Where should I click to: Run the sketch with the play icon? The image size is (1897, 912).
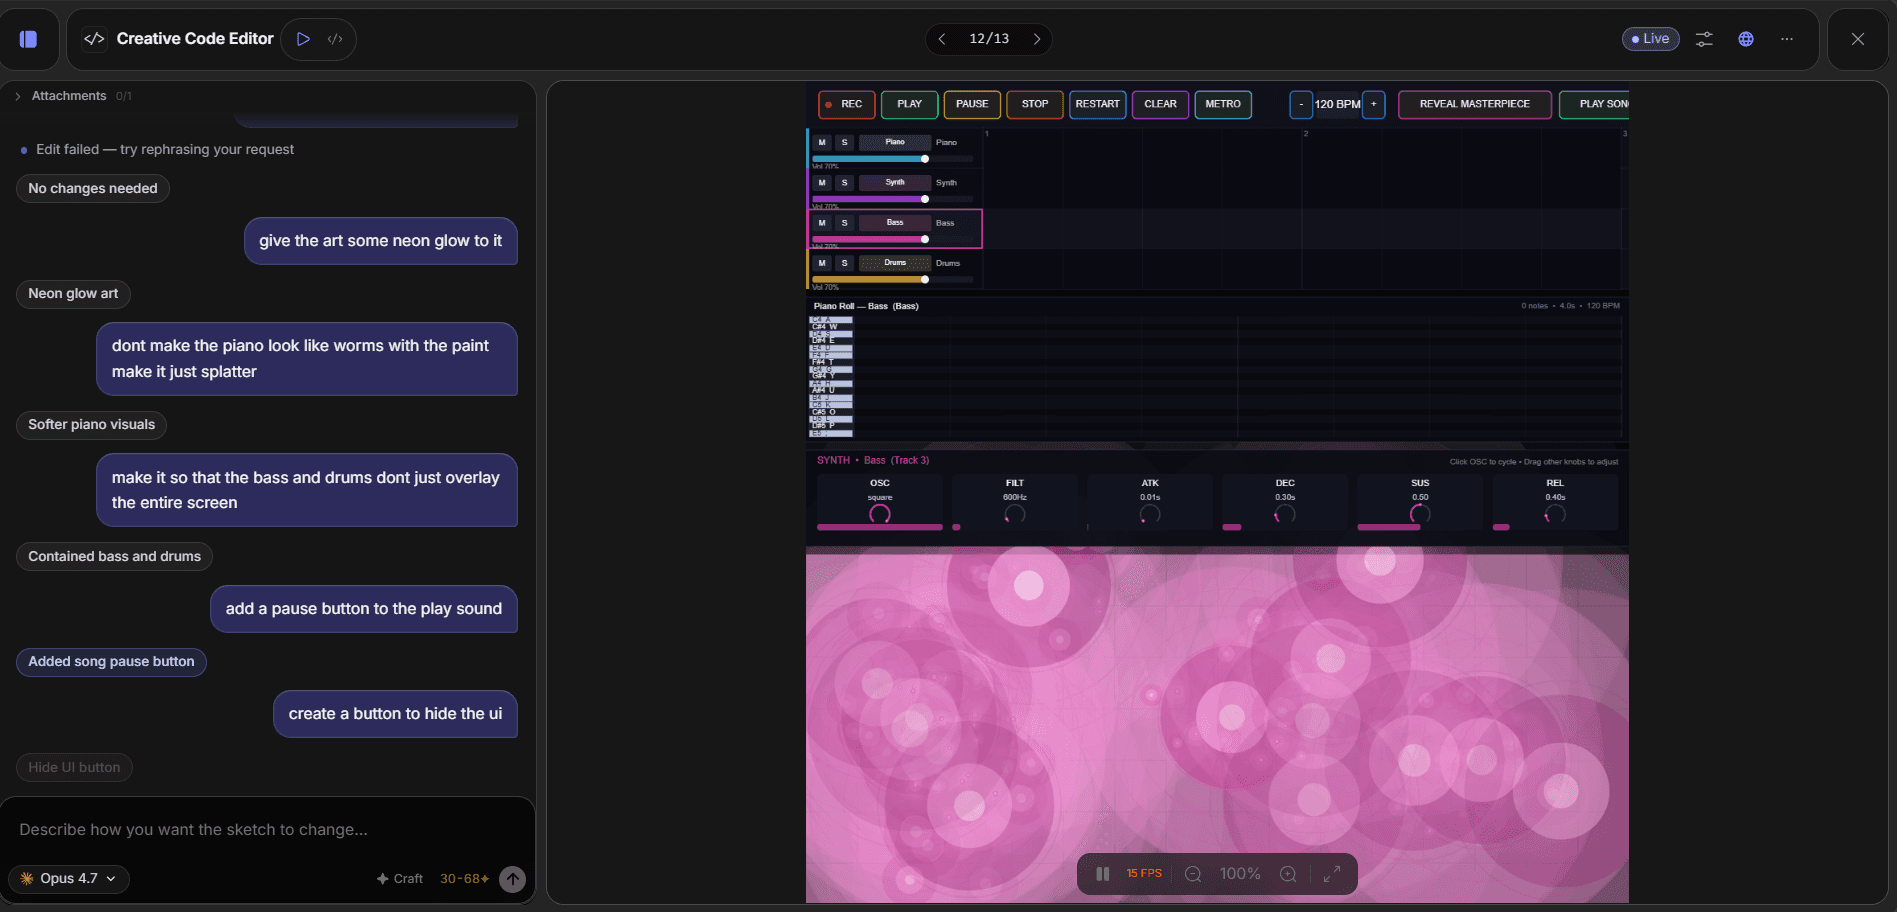pyautogui.click(x=303, y=39)
